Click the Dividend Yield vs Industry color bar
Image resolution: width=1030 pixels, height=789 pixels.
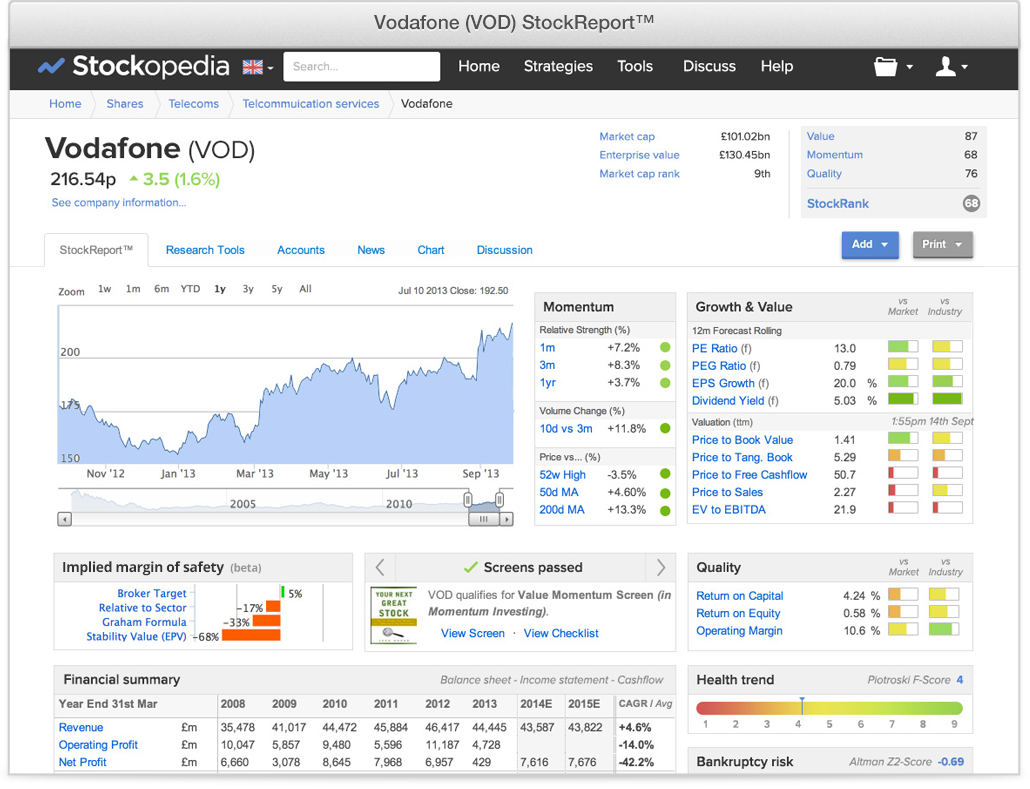pyautogui.click(x=947, y=399)
